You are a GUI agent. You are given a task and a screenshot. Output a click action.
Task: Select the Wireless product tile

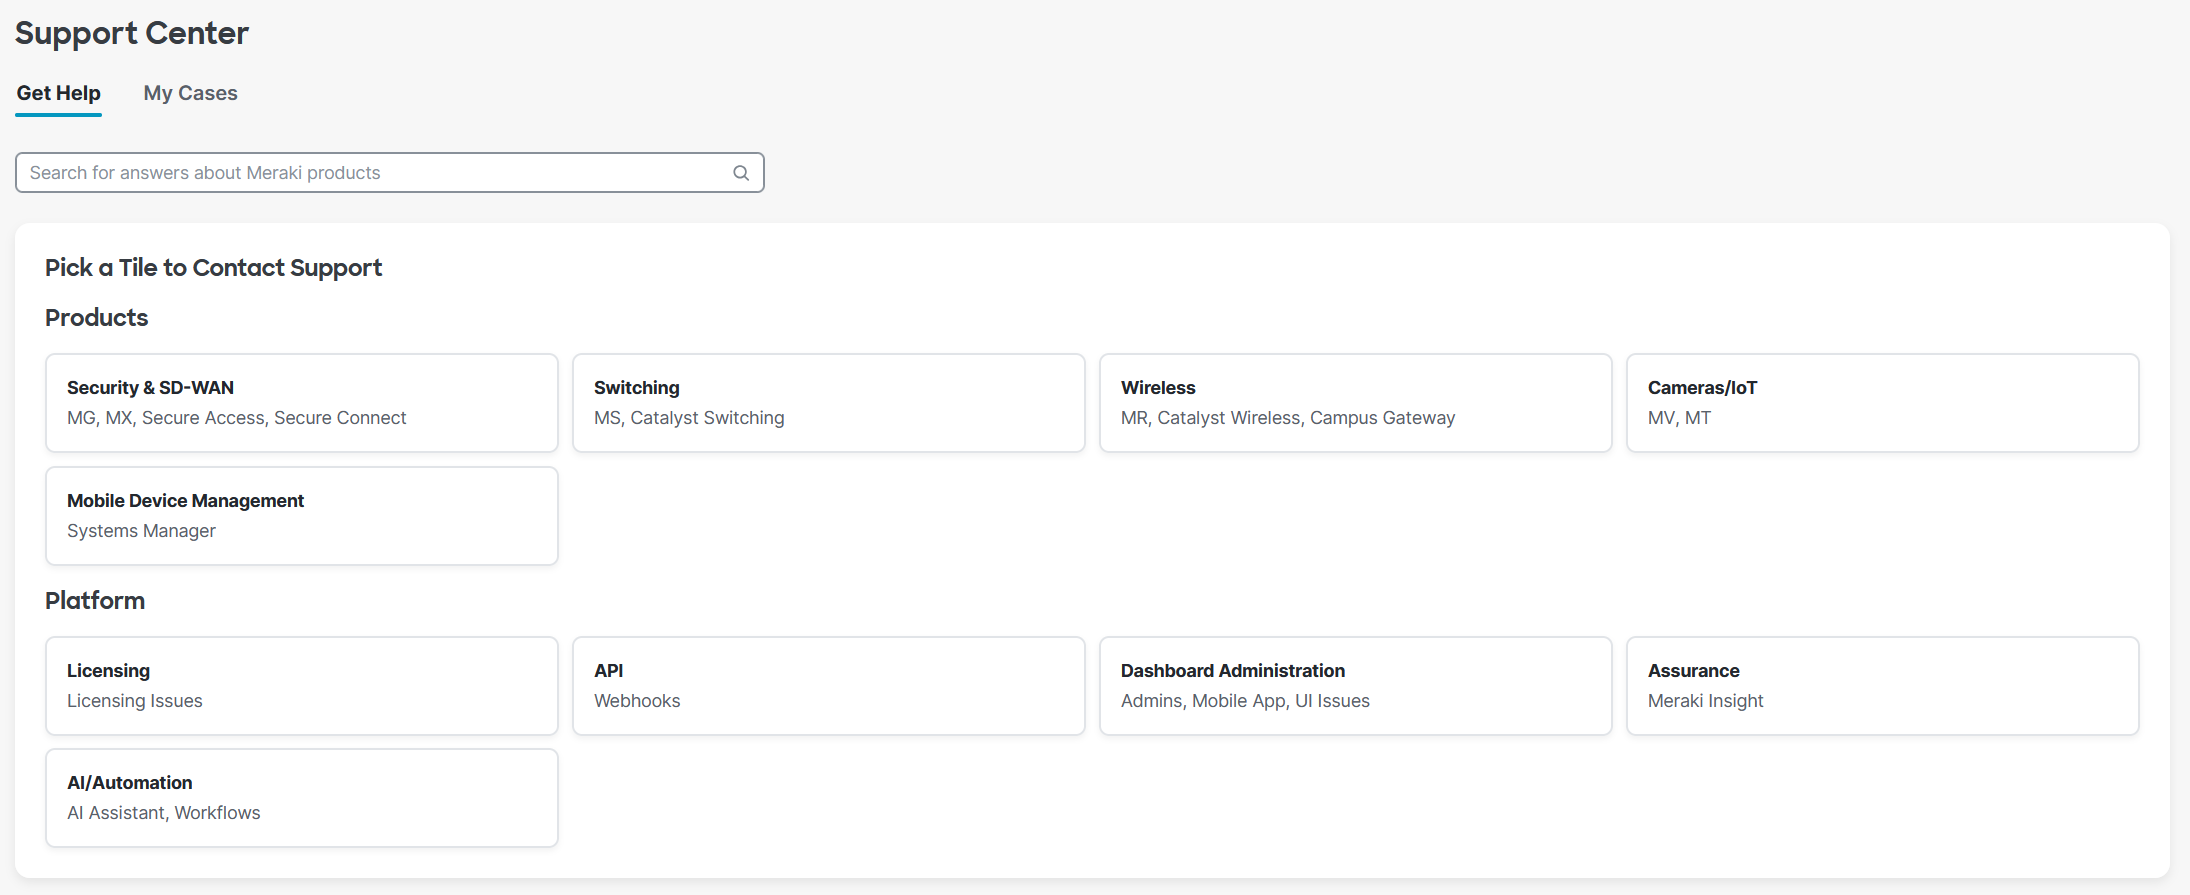click(x=1355, y=402)
